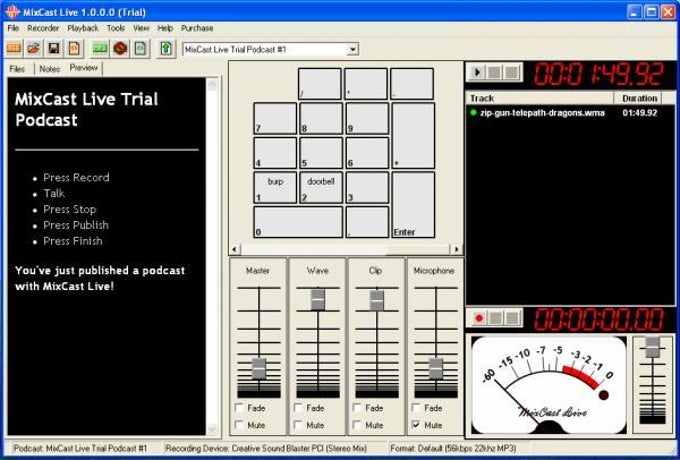Viewport: 680px width, 460px height.
Task: Click the green up-arrow publish icon
Action: tap(166, 49)
